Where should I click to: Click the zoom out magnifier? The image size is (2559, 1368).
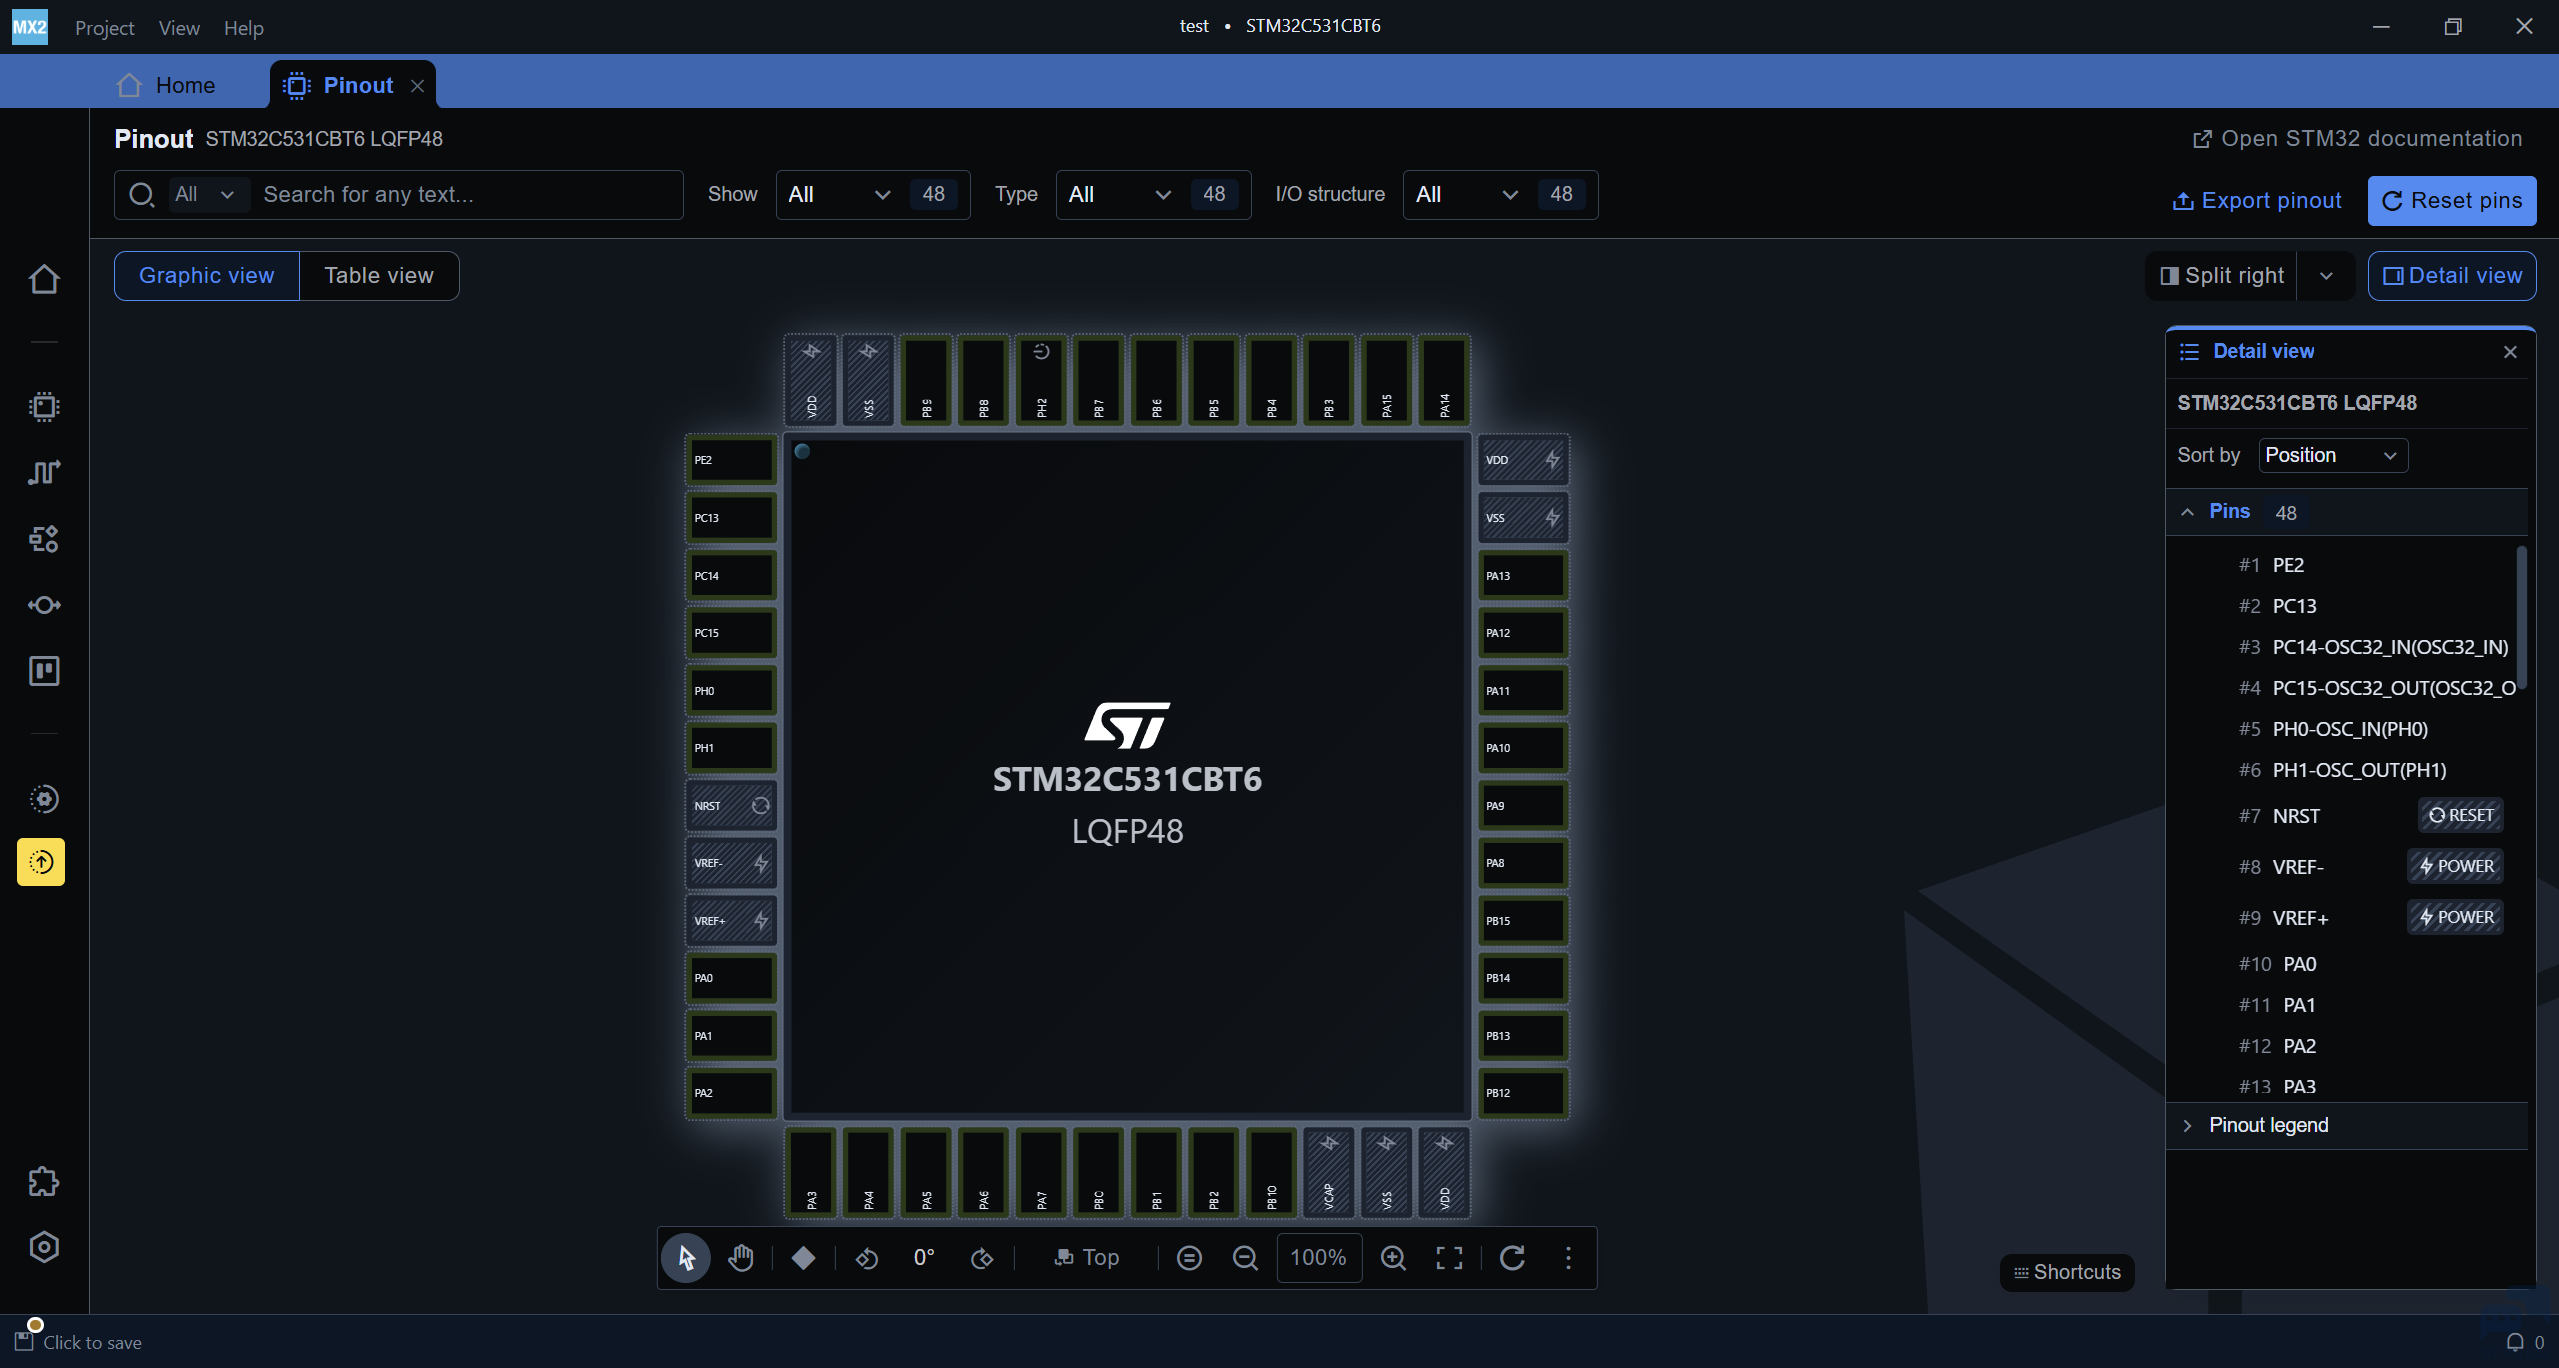coord(1245,1258)
